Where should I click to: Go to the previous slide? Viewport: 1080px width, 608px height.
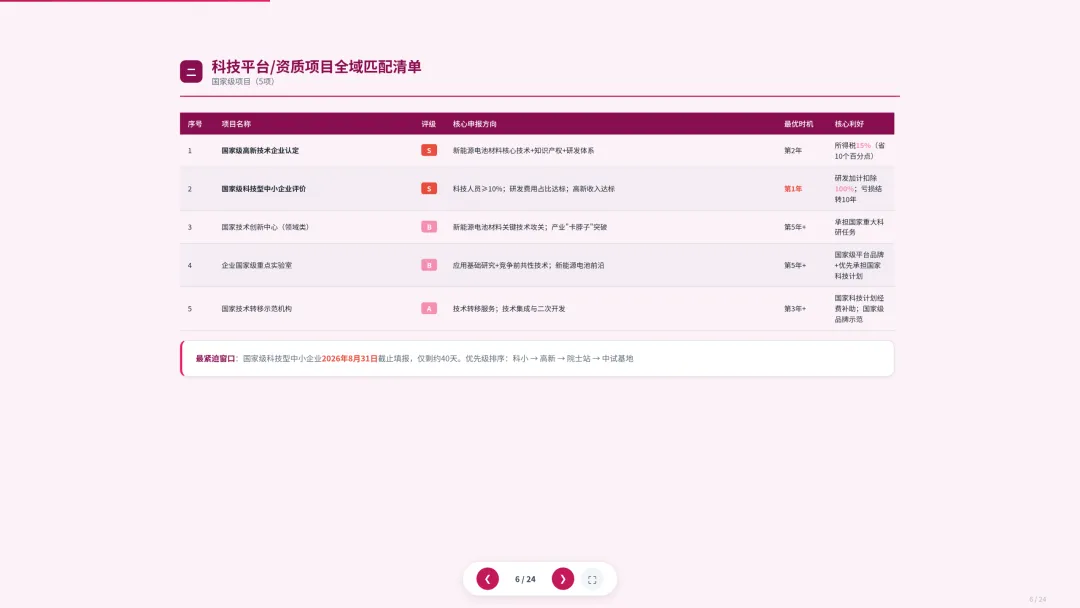pyautogui.click(x=488, y=579)
